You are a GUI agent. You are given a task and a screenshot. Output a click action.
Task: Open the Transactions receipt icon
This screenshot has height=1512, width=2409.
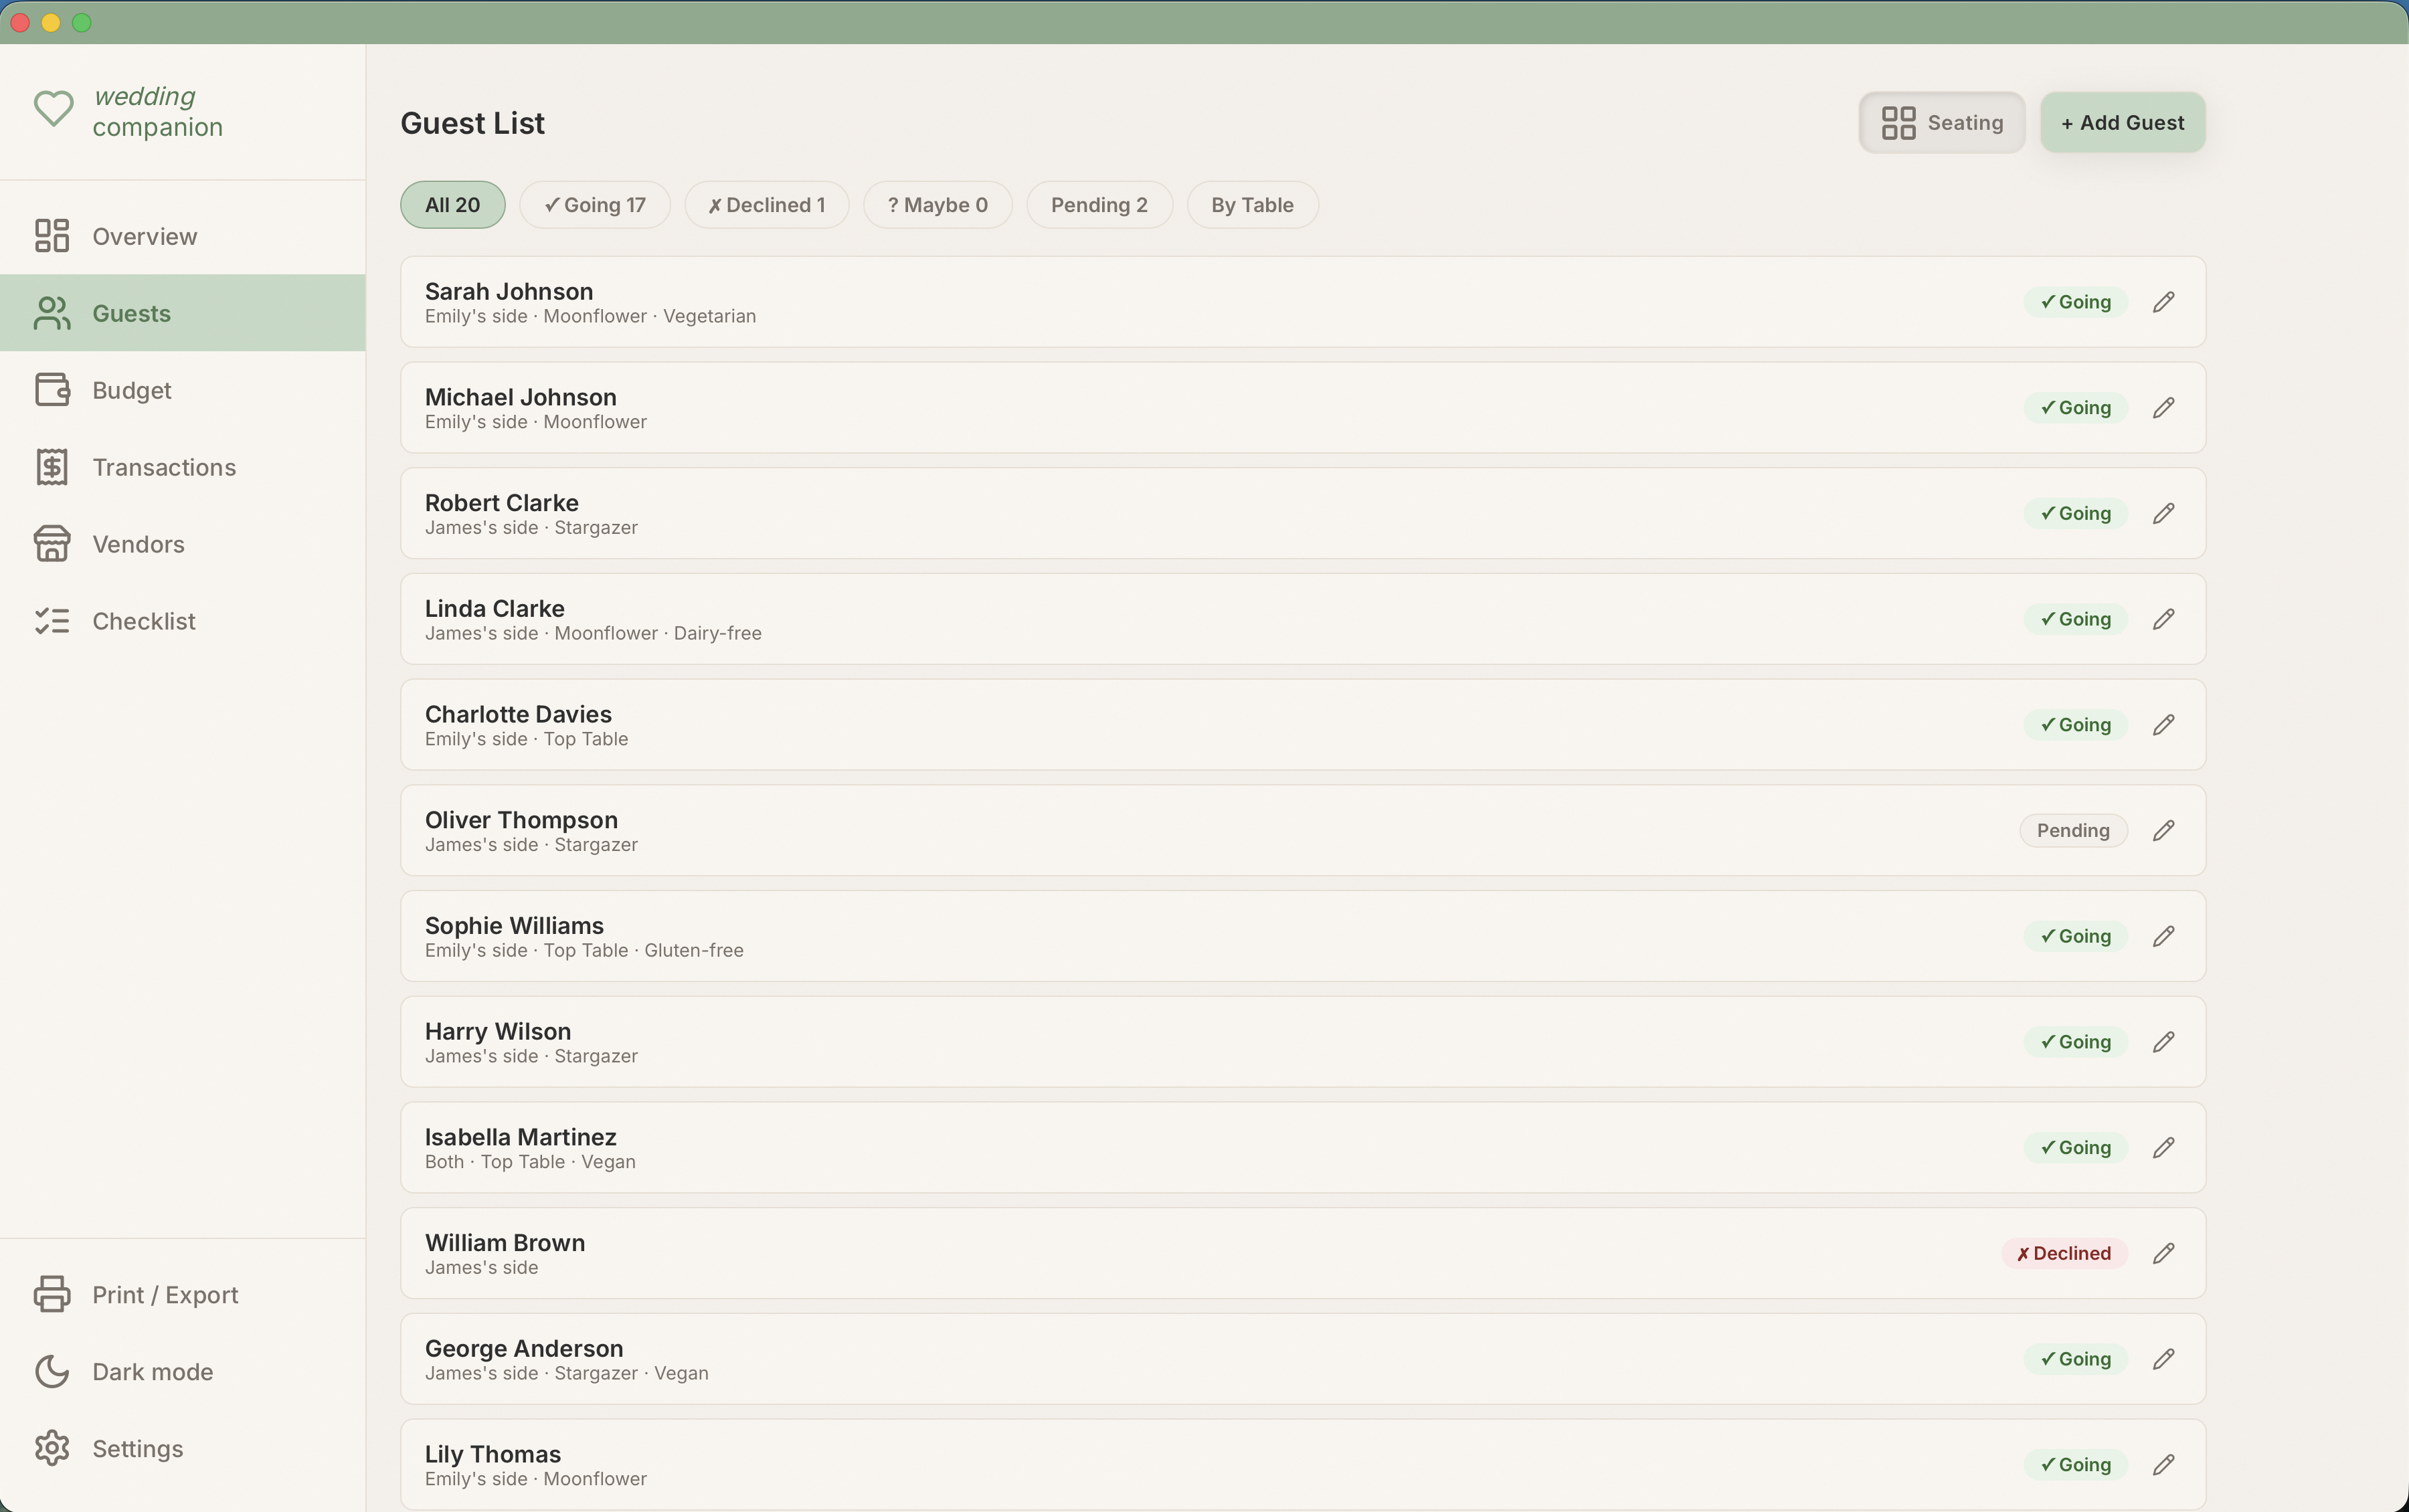52,467
